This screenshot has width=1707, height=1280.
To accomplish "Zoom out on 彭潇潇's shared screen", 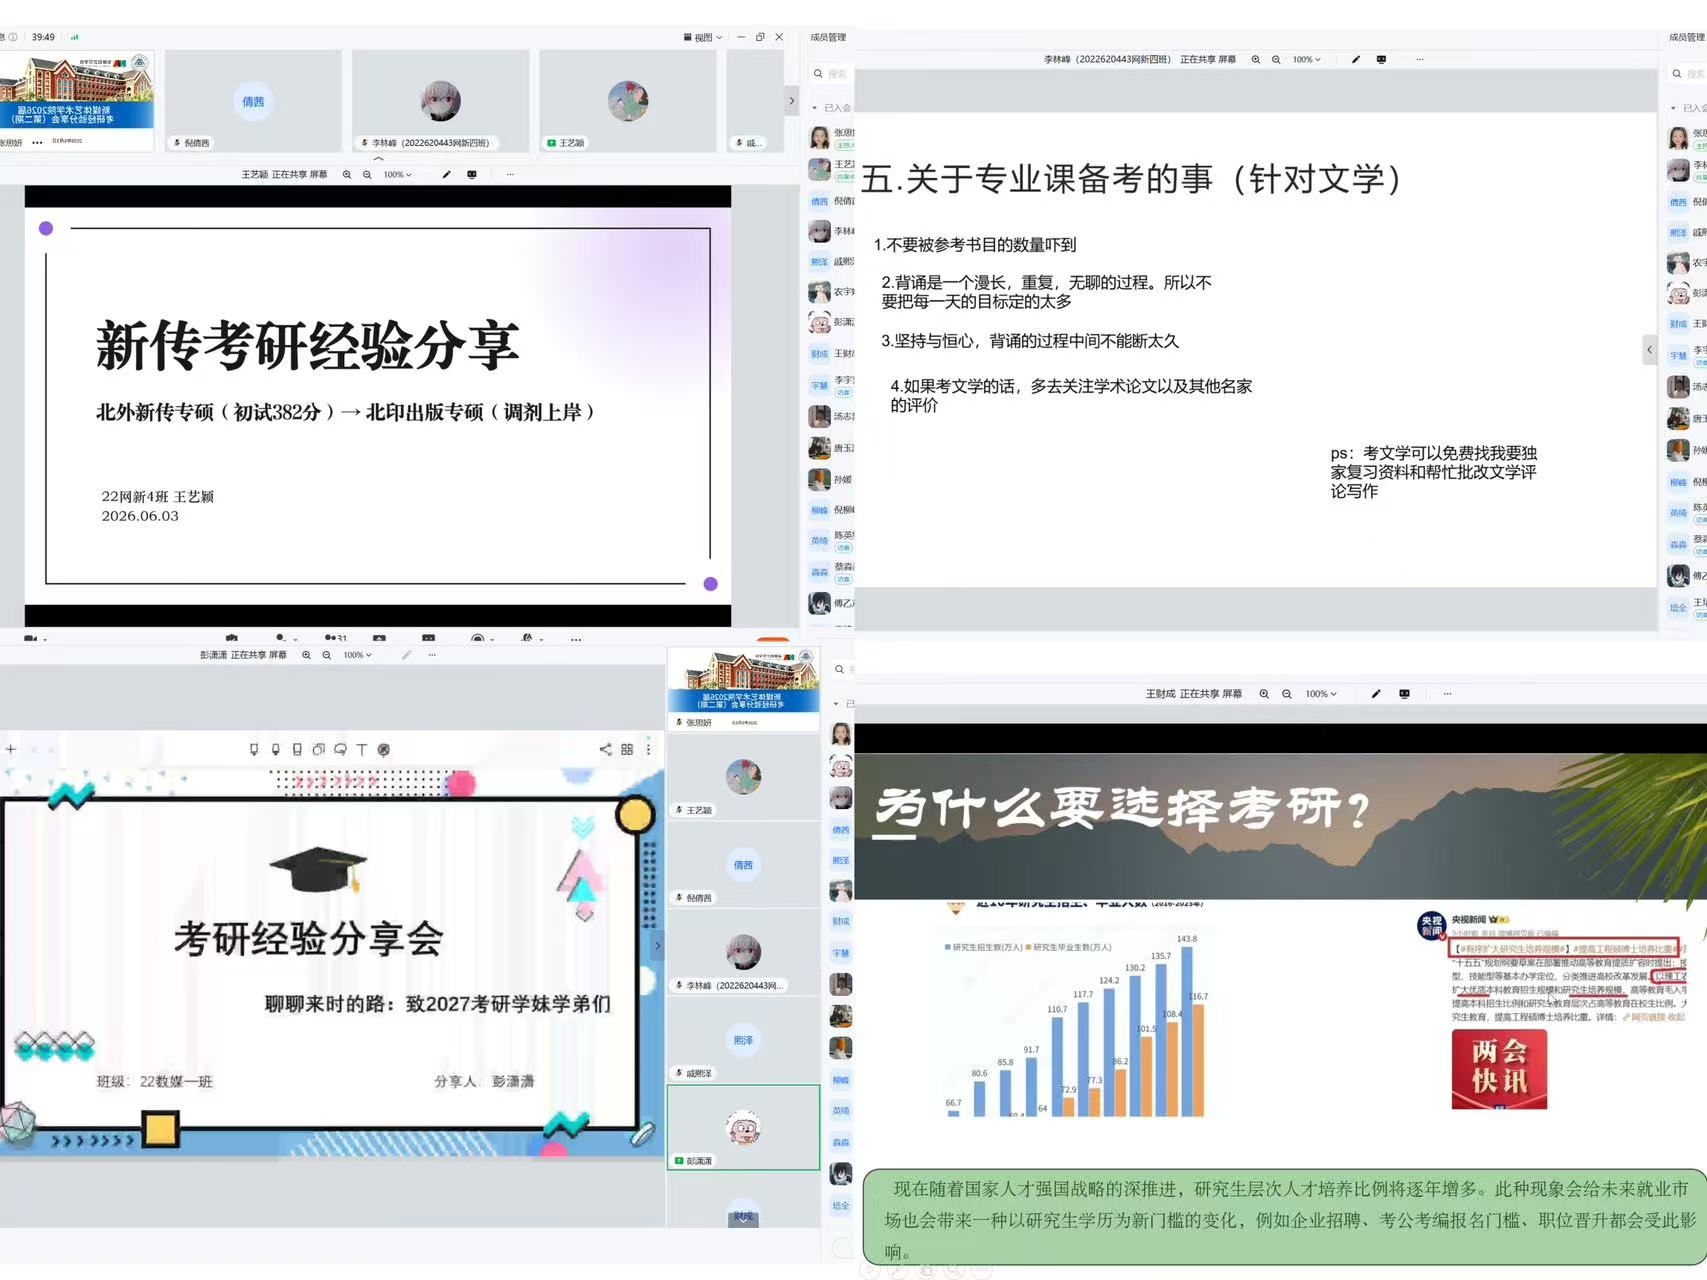I will click(326, 655).
